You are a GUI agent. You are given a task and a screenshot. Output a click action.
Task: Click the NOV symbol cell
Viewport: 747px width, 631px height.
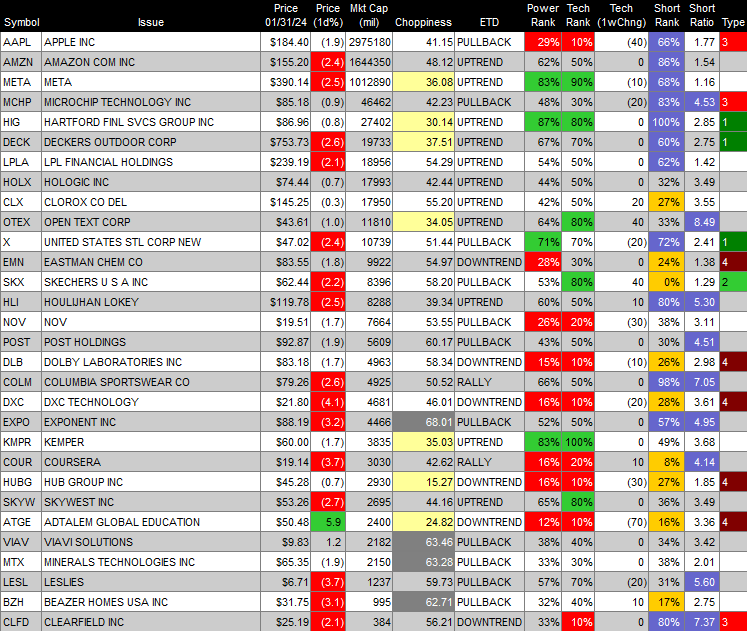pyautogui.click(x=21, y=322)
